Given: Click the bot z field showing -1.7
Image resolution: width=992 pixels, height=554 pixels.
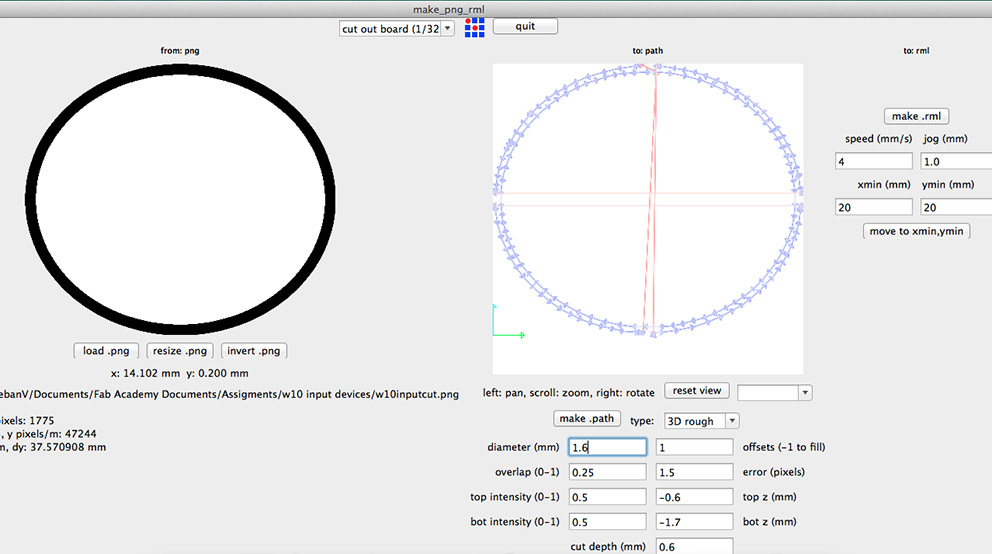Looking at the screenshot, I should point(694,521).
